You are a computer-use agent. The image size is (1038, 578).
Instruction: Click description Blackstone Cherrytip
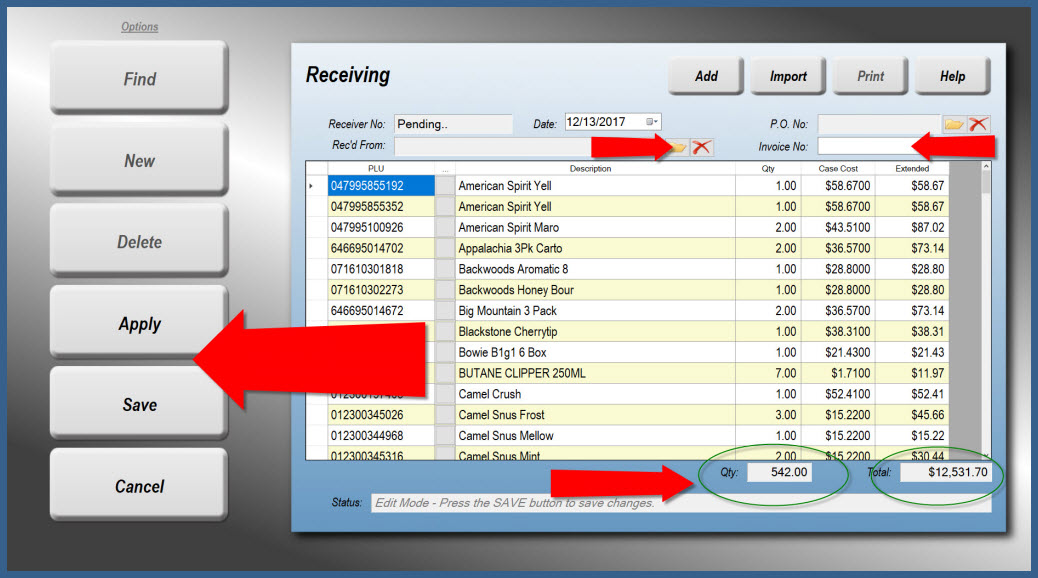[x=508, y=332]
